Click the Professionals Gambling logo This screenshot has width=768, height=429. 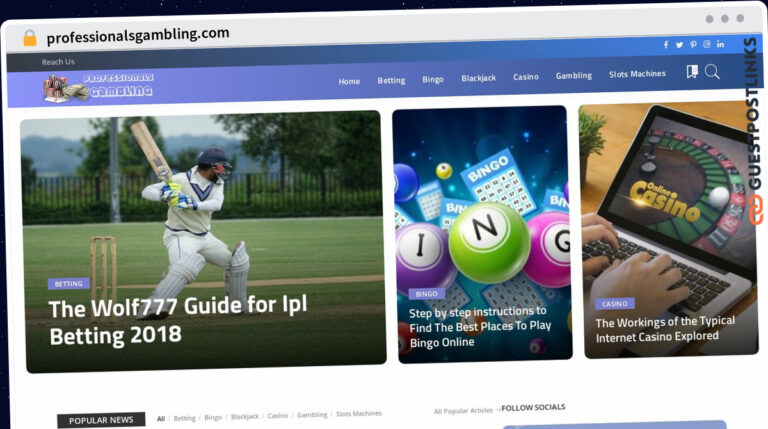98,88
